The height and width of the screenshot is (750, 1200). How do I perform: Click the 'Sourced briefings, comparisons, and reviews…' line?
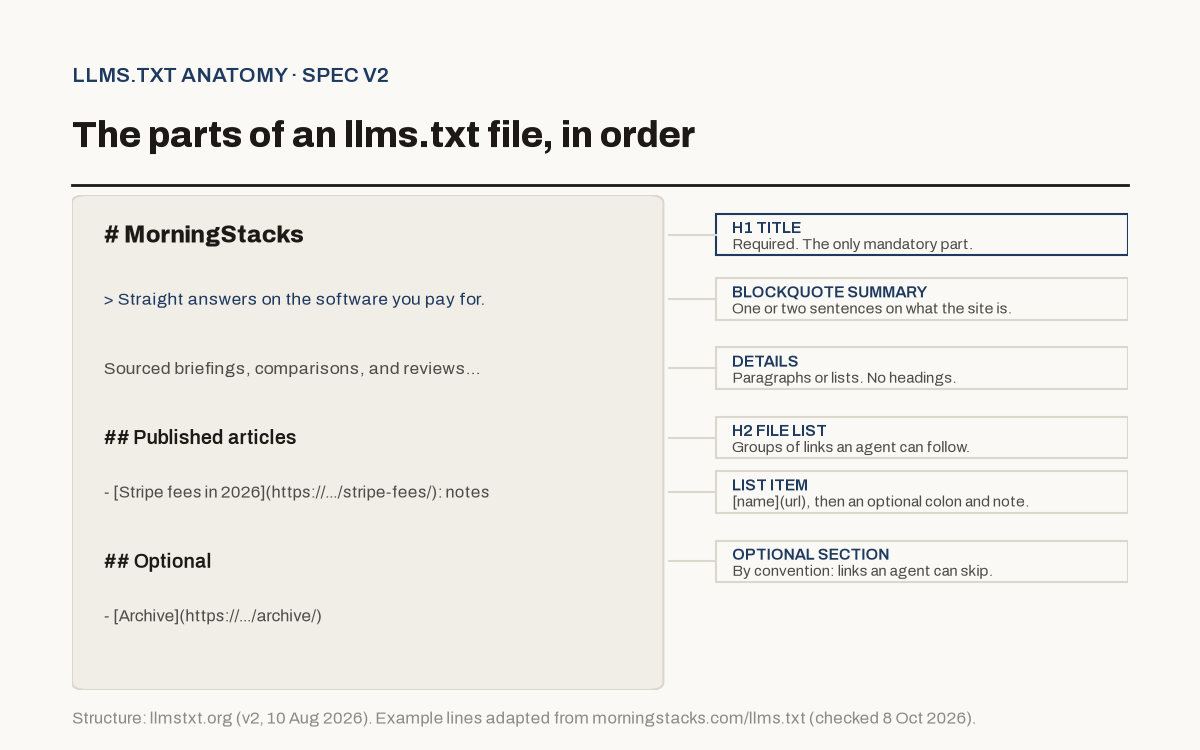292,368
